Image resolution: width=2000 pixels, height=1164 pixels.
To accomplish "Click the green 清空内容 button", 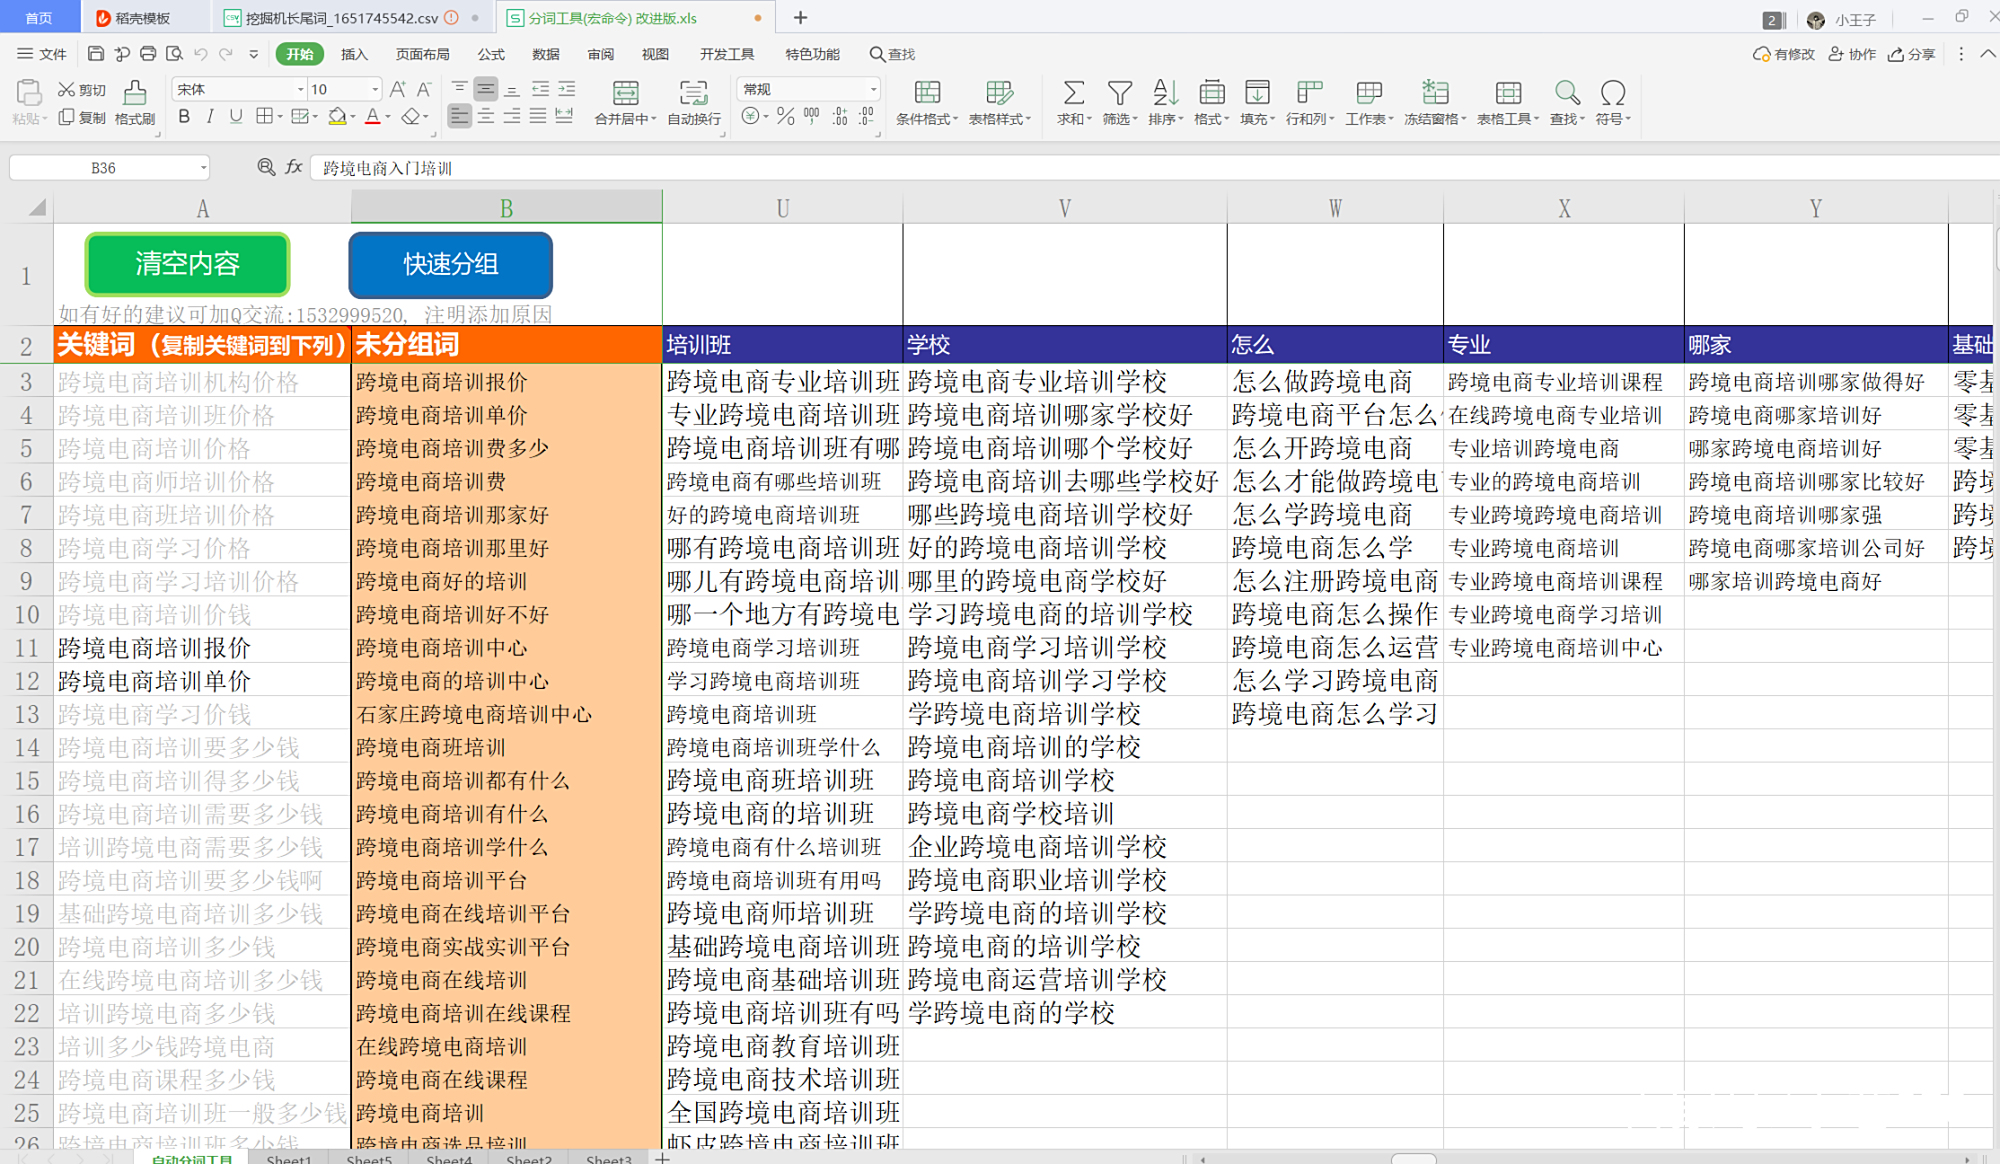I will [187, 264].
